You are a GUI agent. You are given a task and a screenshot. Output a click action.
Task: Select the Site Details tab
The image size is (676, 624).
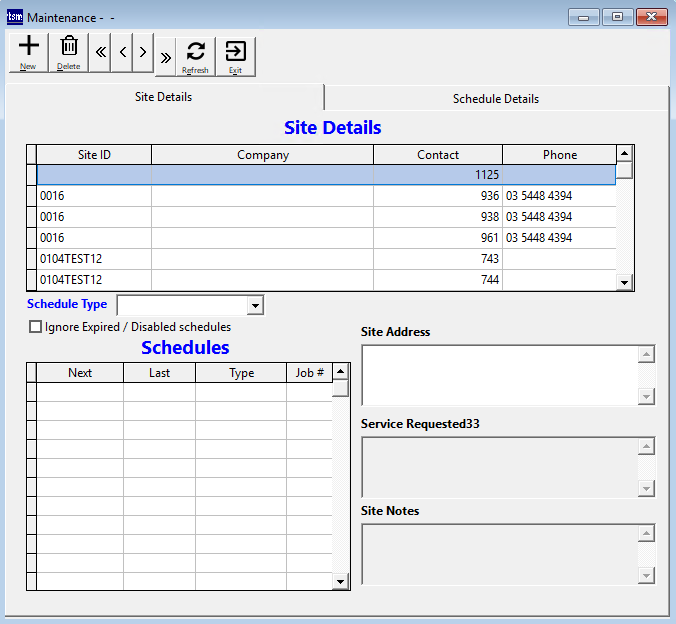click(x=164, y=97)
